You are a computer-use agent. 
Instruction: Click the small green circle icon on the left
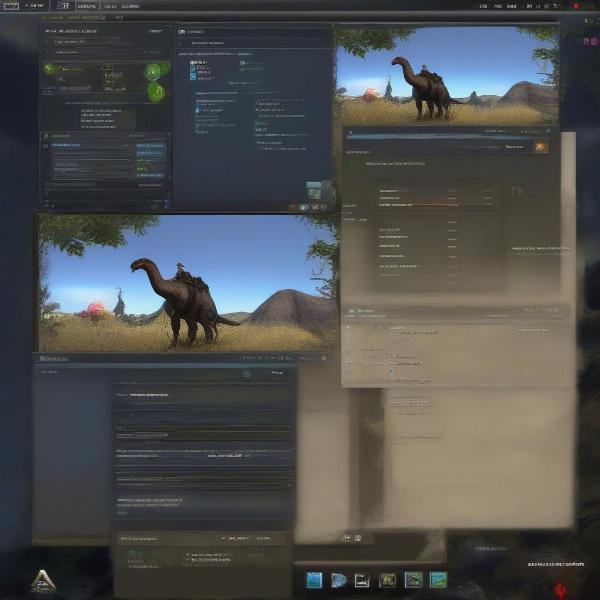coord(48,68)
